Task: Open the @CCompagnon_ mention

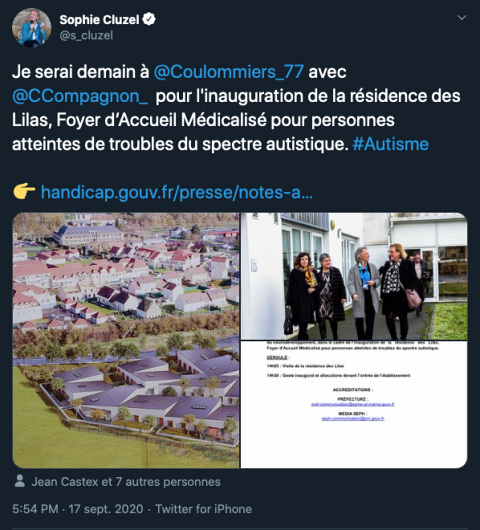Action: pyautogui.click(x=80, y=96)
